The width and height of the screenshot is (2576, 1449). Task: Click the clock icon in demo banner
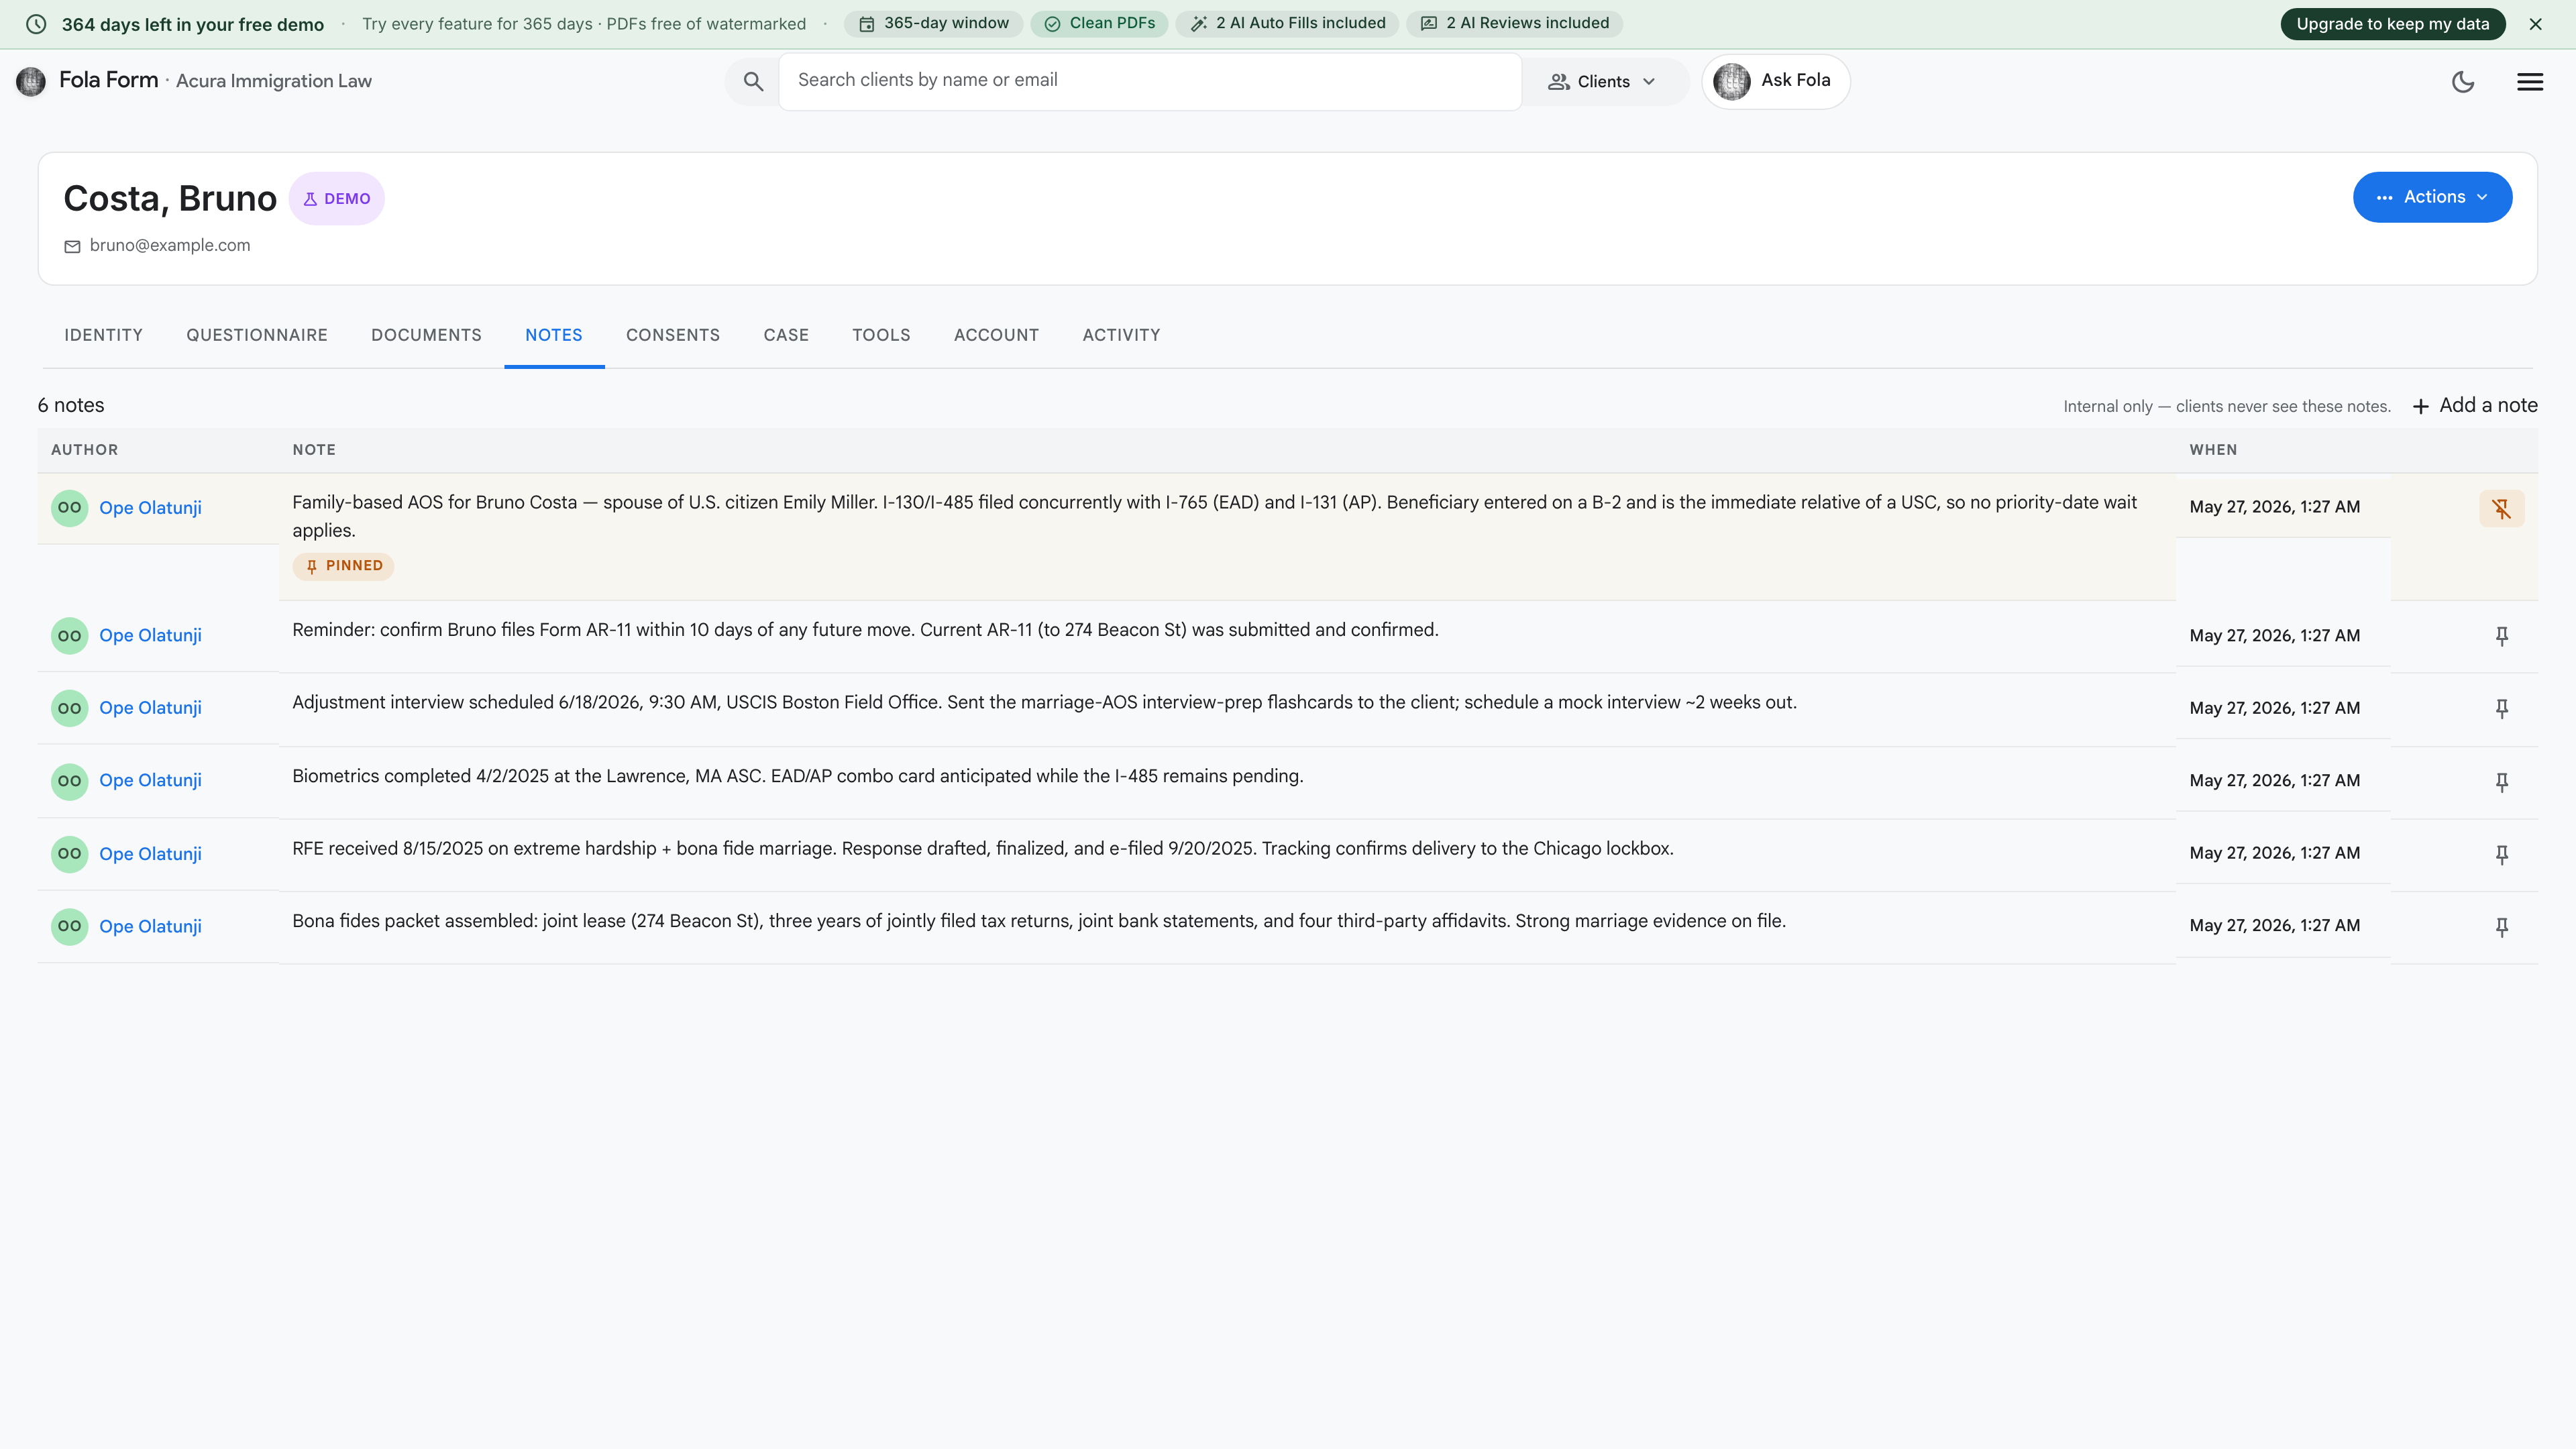(x=36, y=24)
